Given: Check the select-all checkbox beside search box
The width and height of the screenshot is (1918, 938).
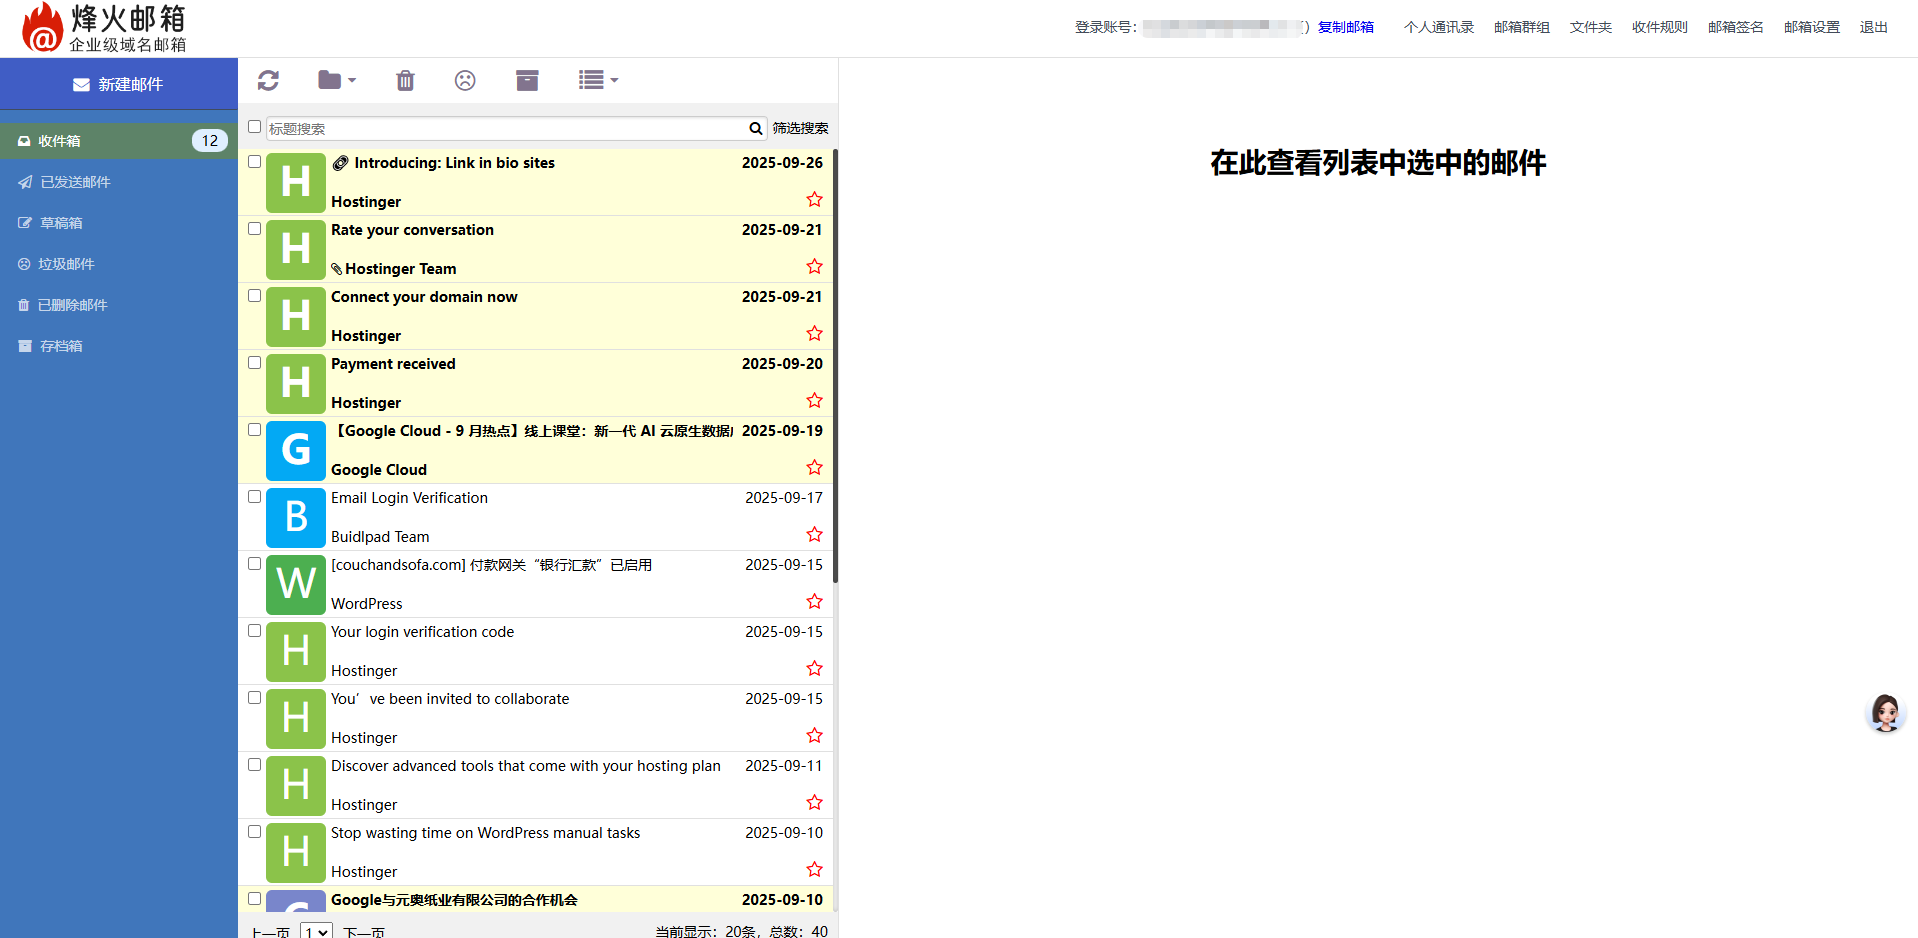Looking at the screenshot, I should (255, 127).
